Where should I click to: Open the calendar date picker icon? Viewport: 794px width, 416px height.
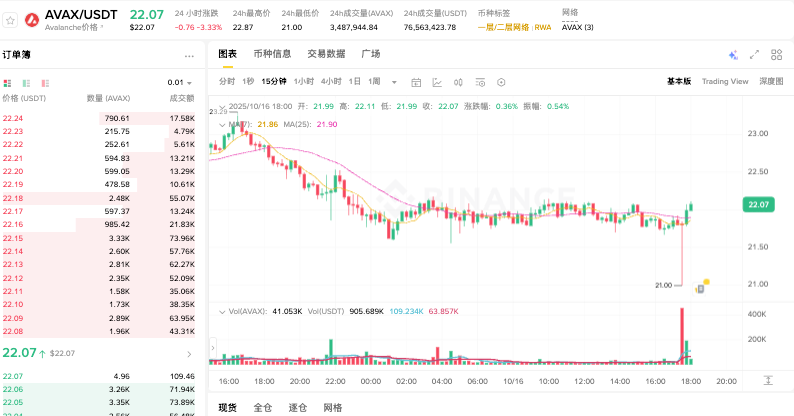tap(416, 82)
